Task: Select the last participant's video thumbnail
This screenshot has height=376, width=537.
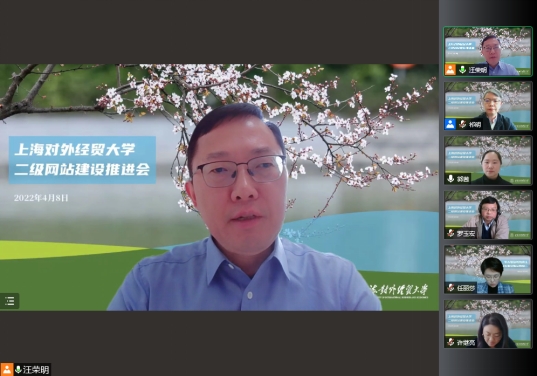Action: (488, 324)
